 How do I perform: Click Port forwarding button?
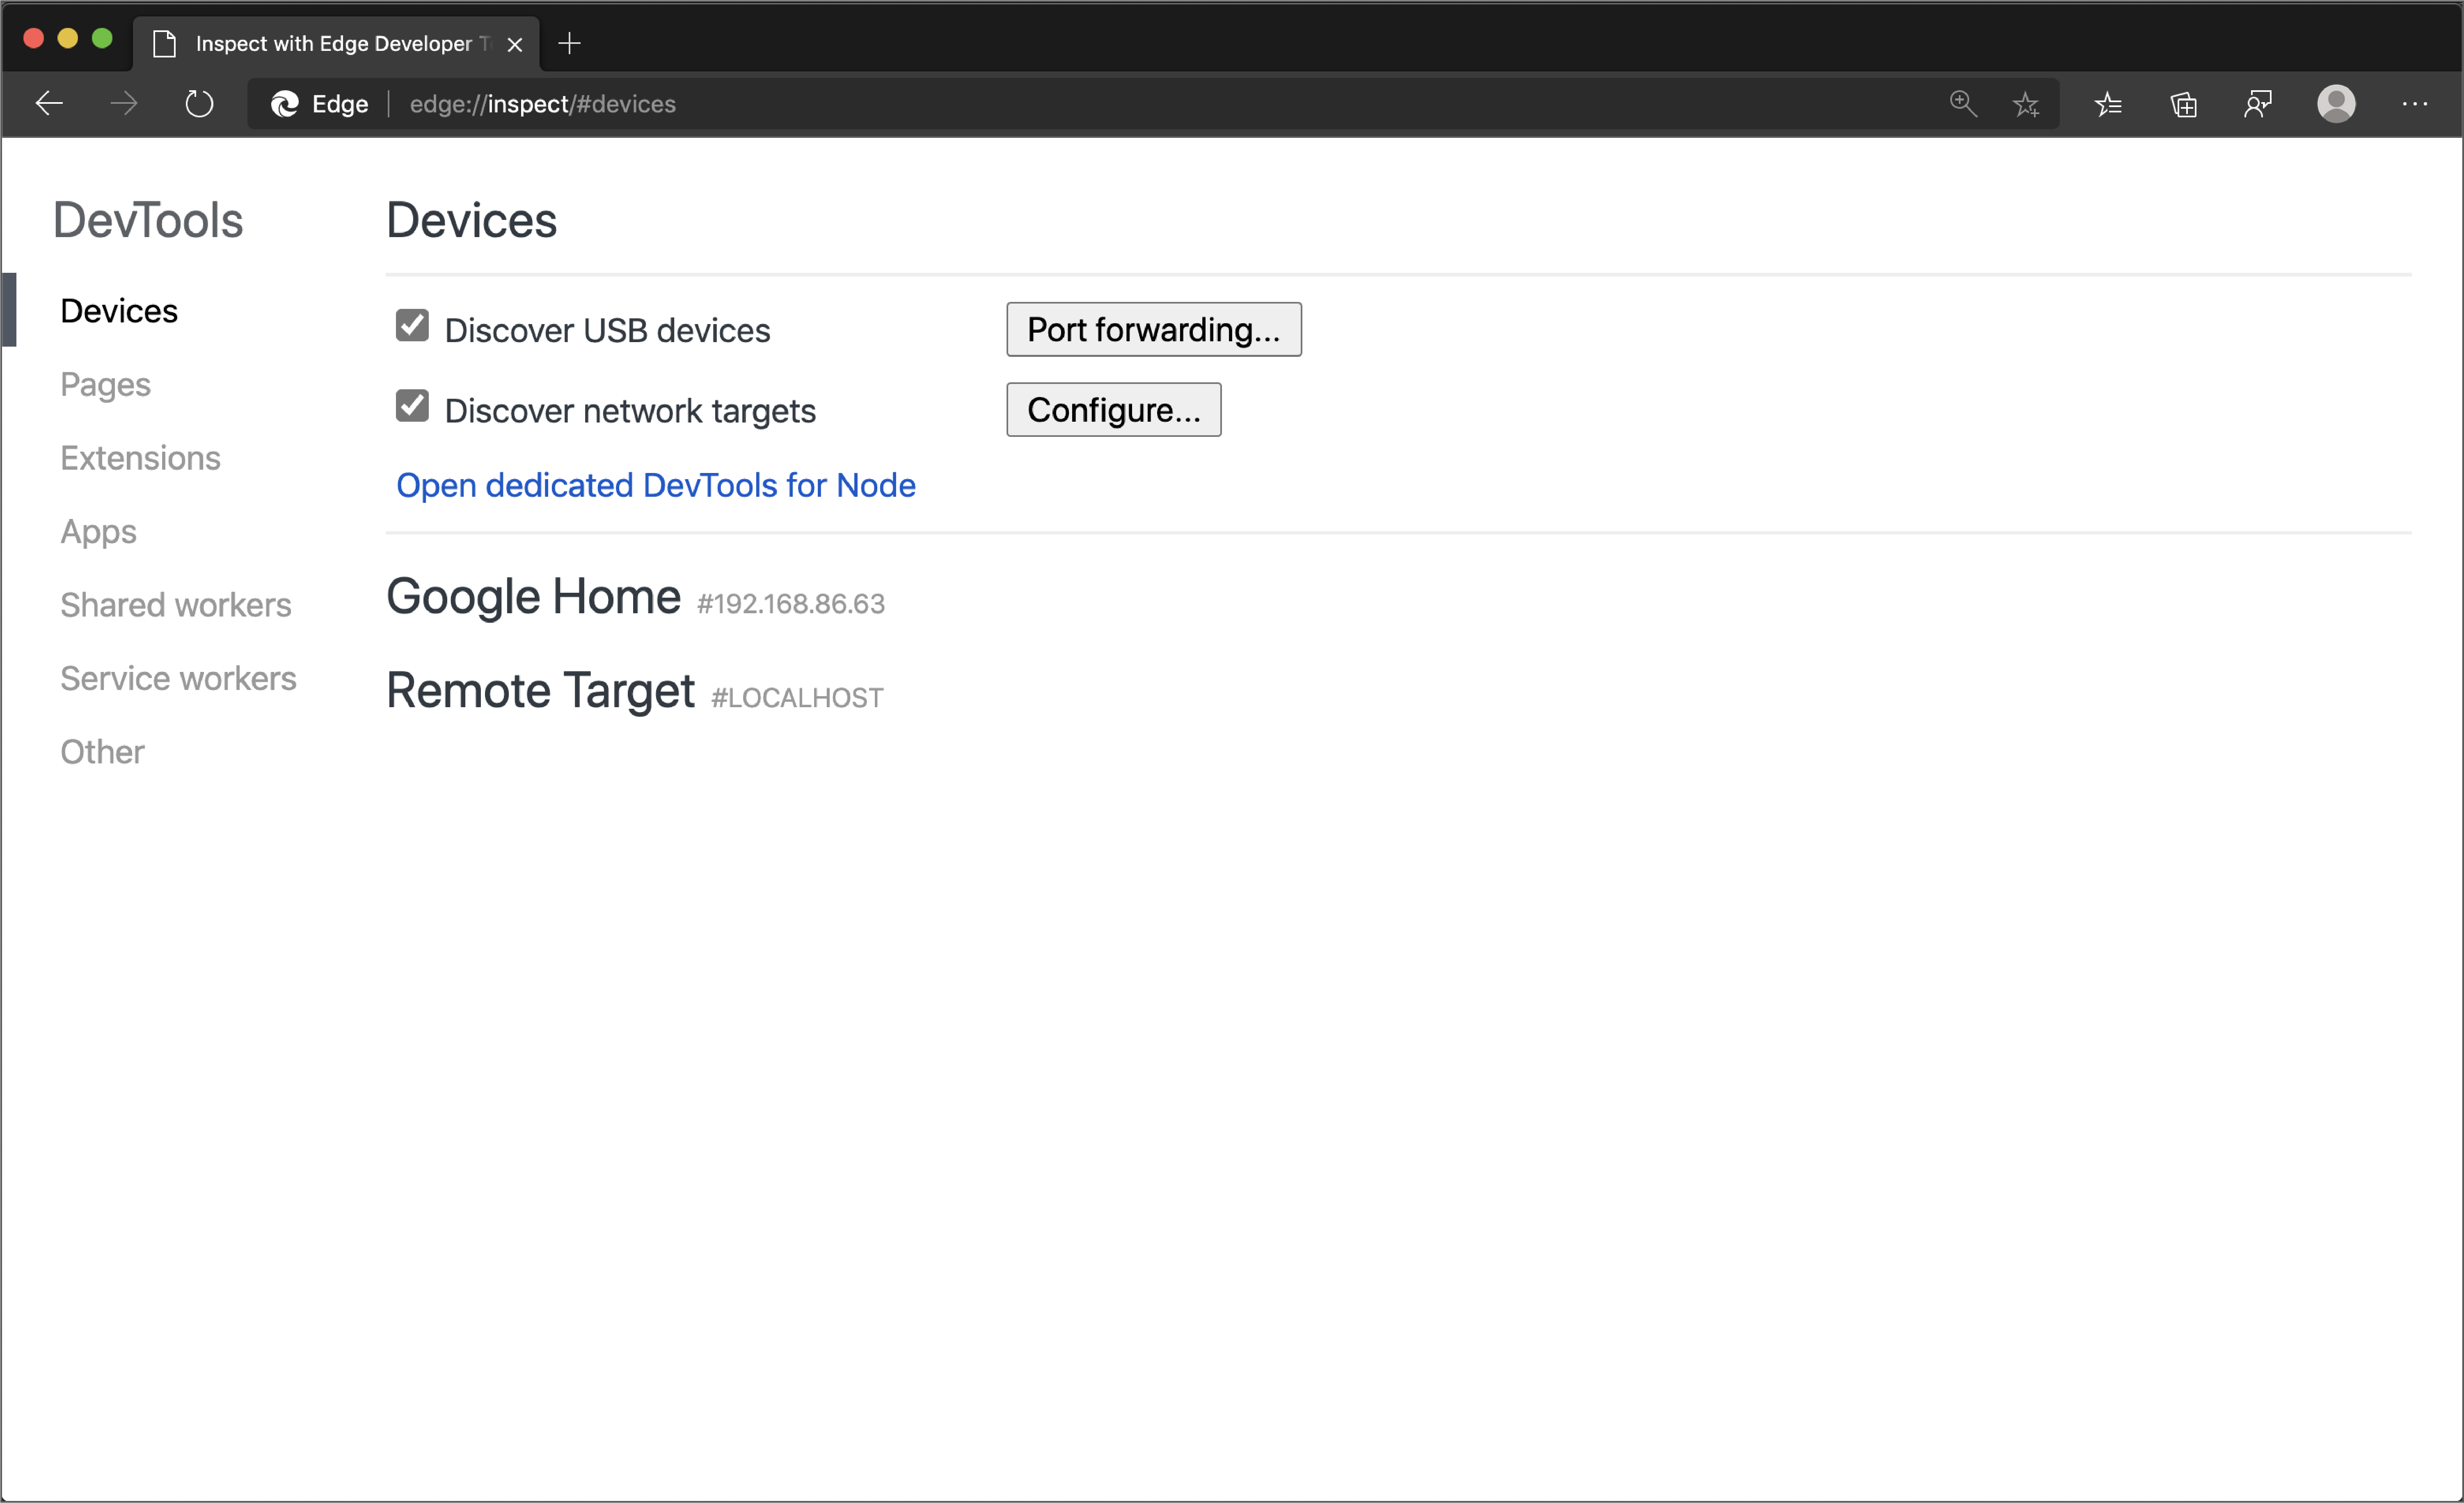click(1153, 329)
